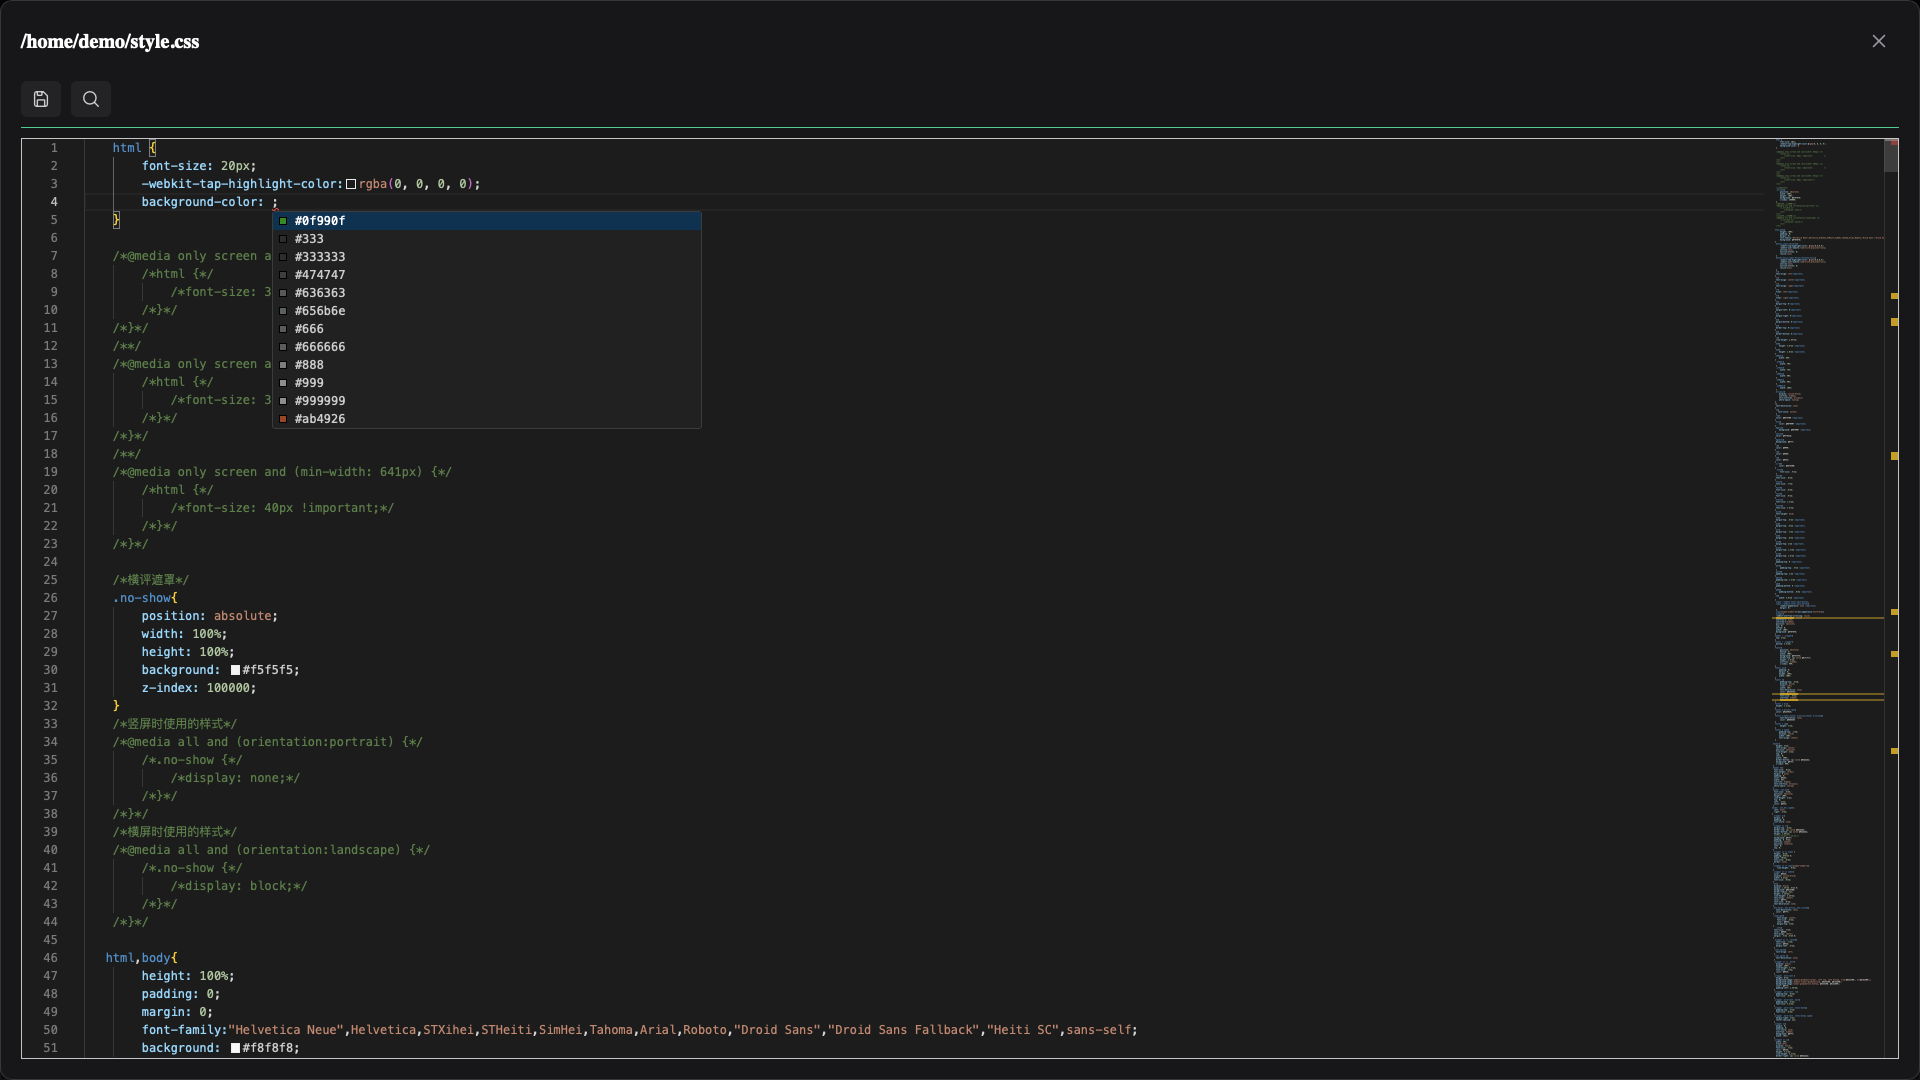Click line number 46 in gutter
Viewport: 1920px width, 1080px height.
click(x=50, y=958)
